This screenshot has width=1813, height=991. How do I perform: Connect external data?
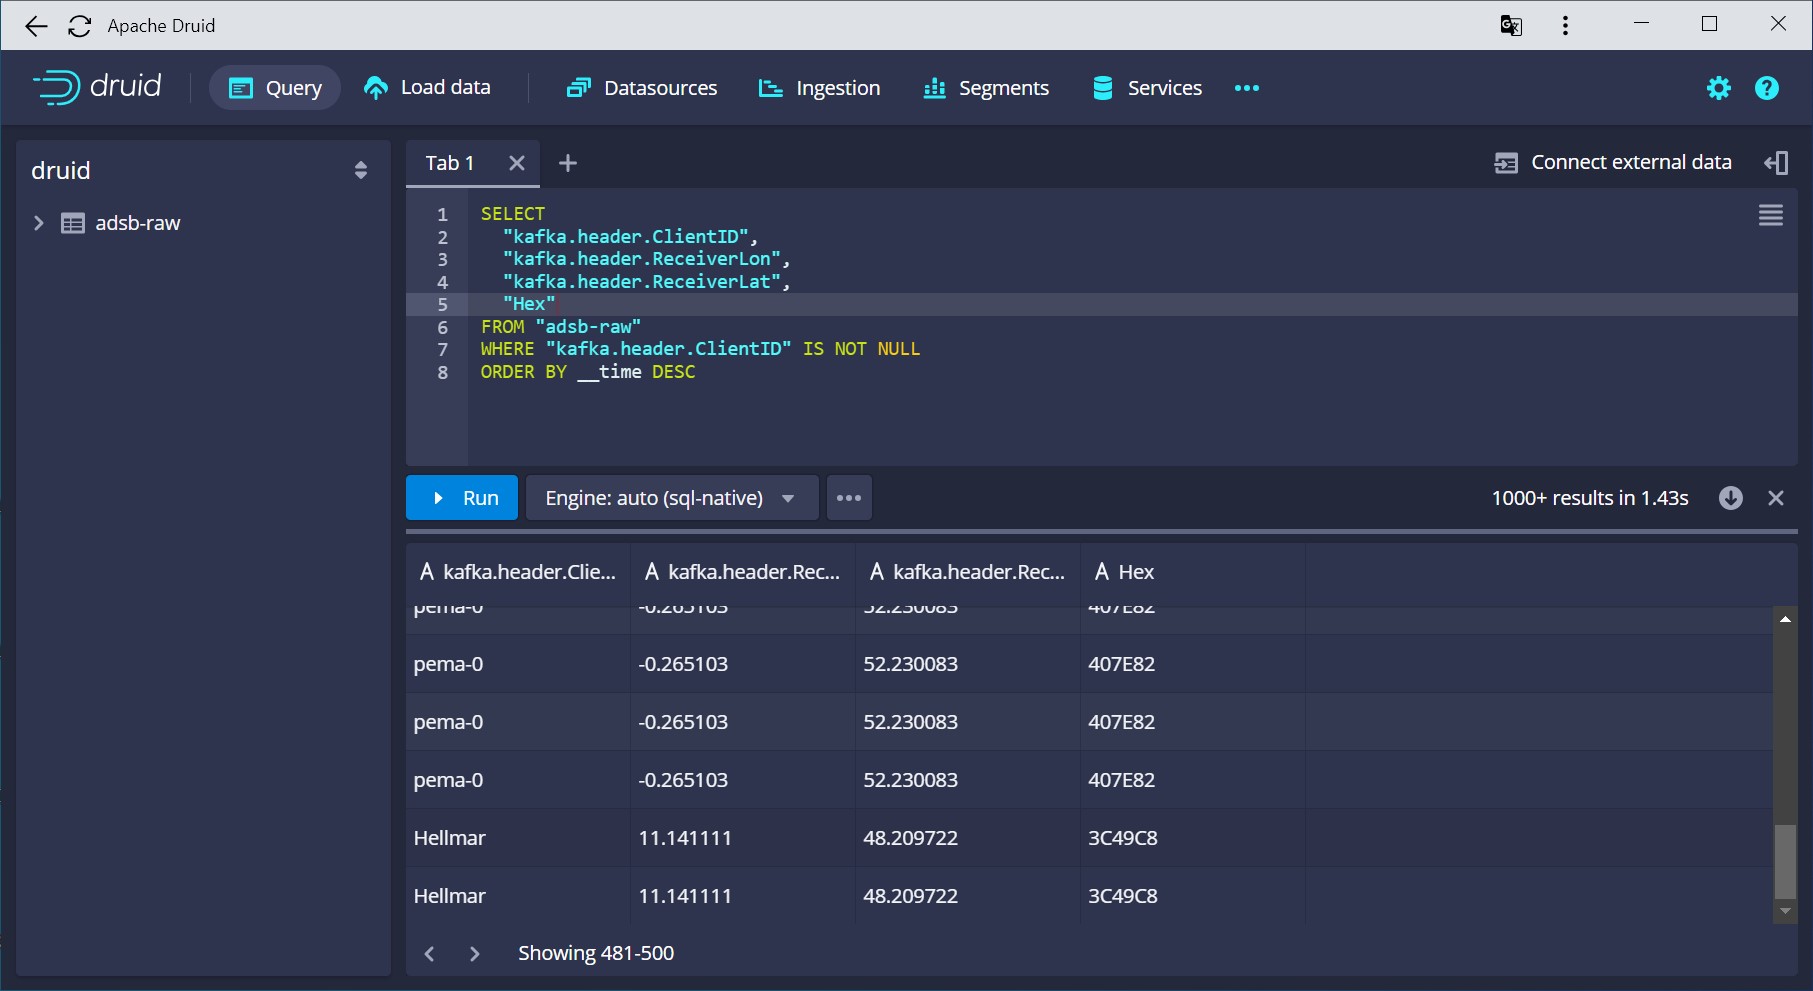pos(1613,161)
